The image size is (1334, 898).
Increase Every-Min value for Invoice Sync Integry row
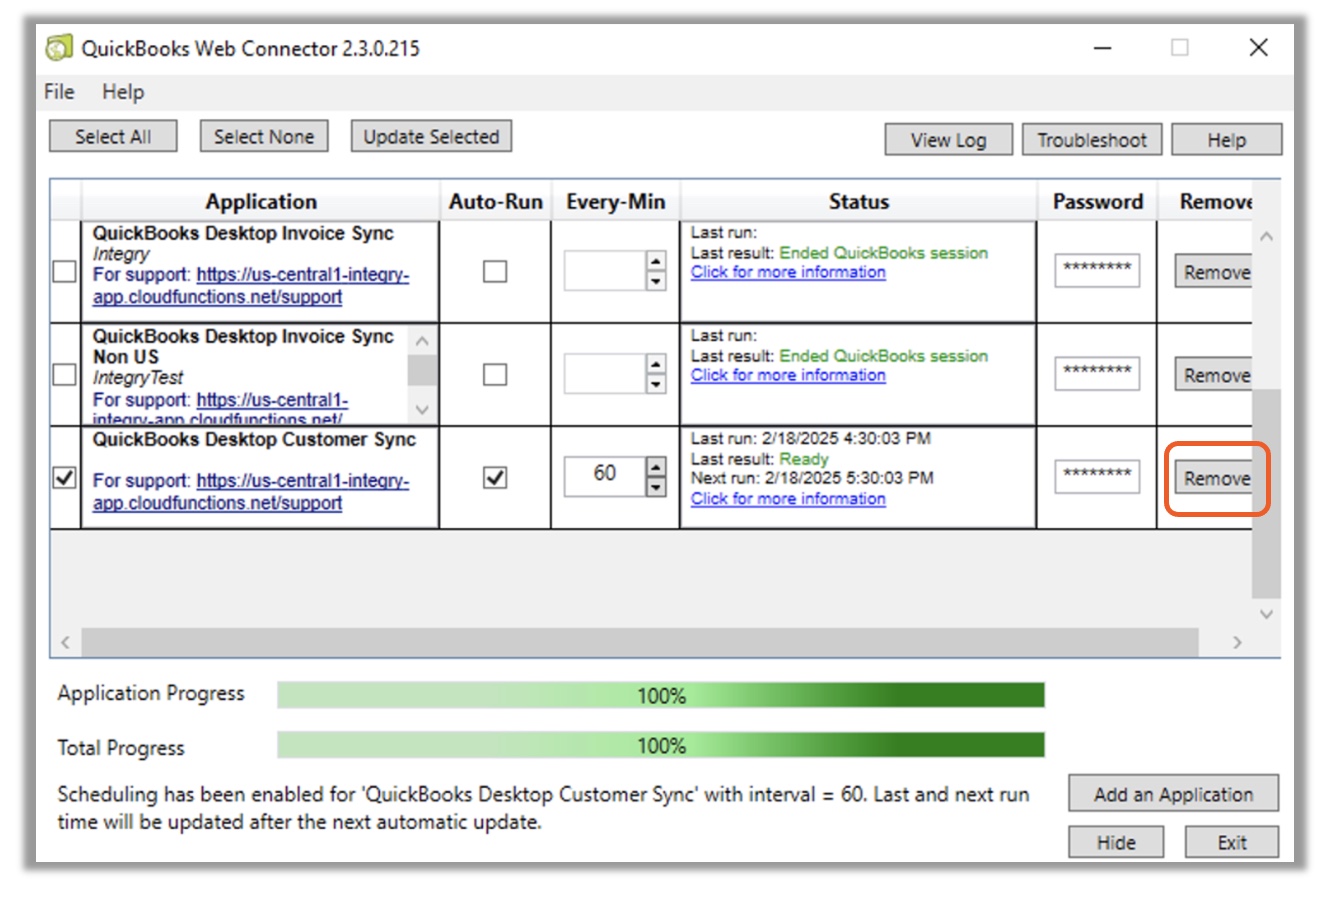(656, 261)
